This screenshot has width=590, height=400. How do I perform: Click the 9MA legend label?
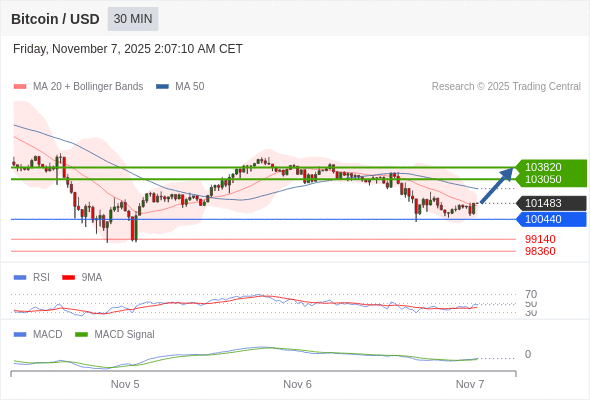pyautogui.click(x=91, y=278)
